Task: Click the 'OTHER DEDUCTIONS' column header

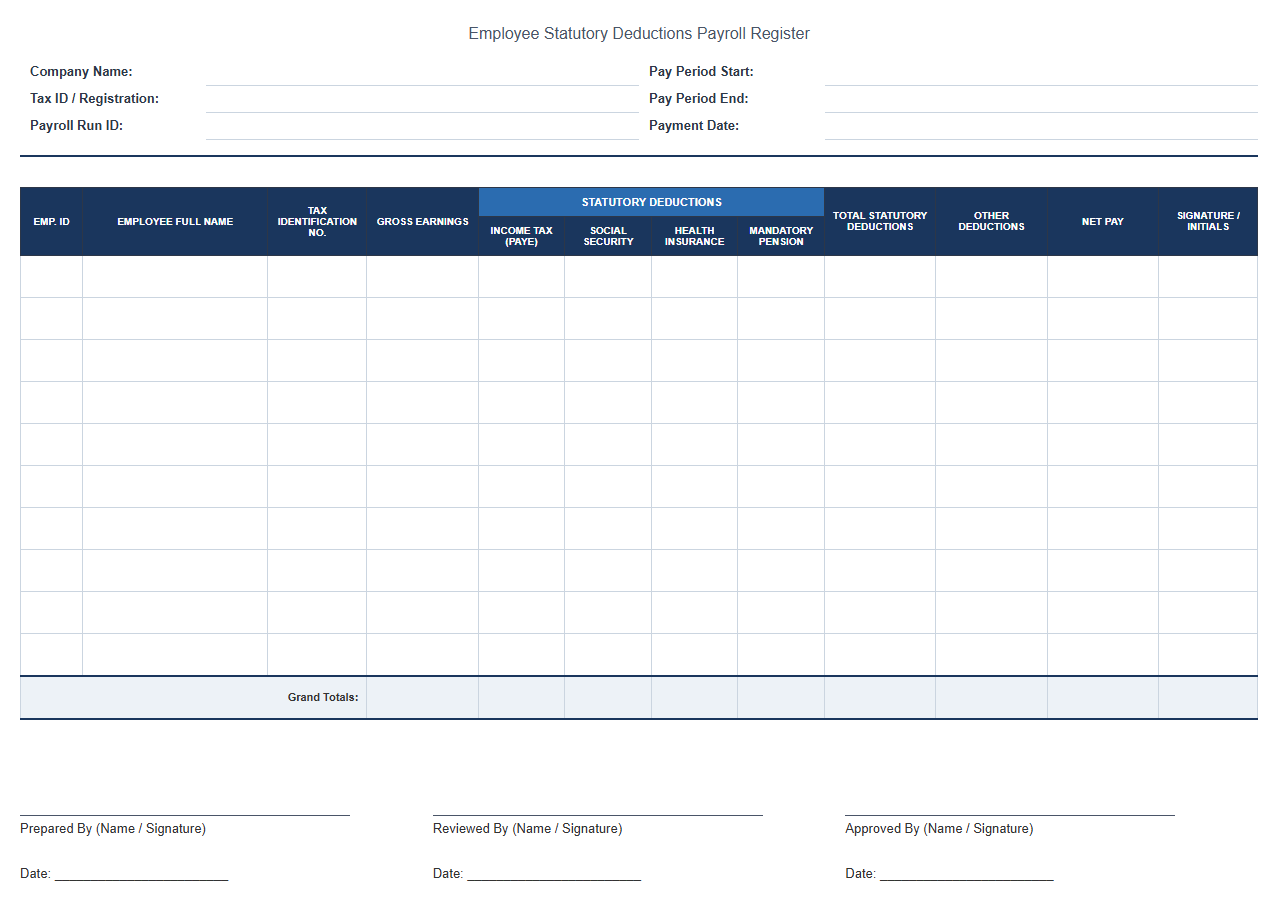Action: click(992, 222)
